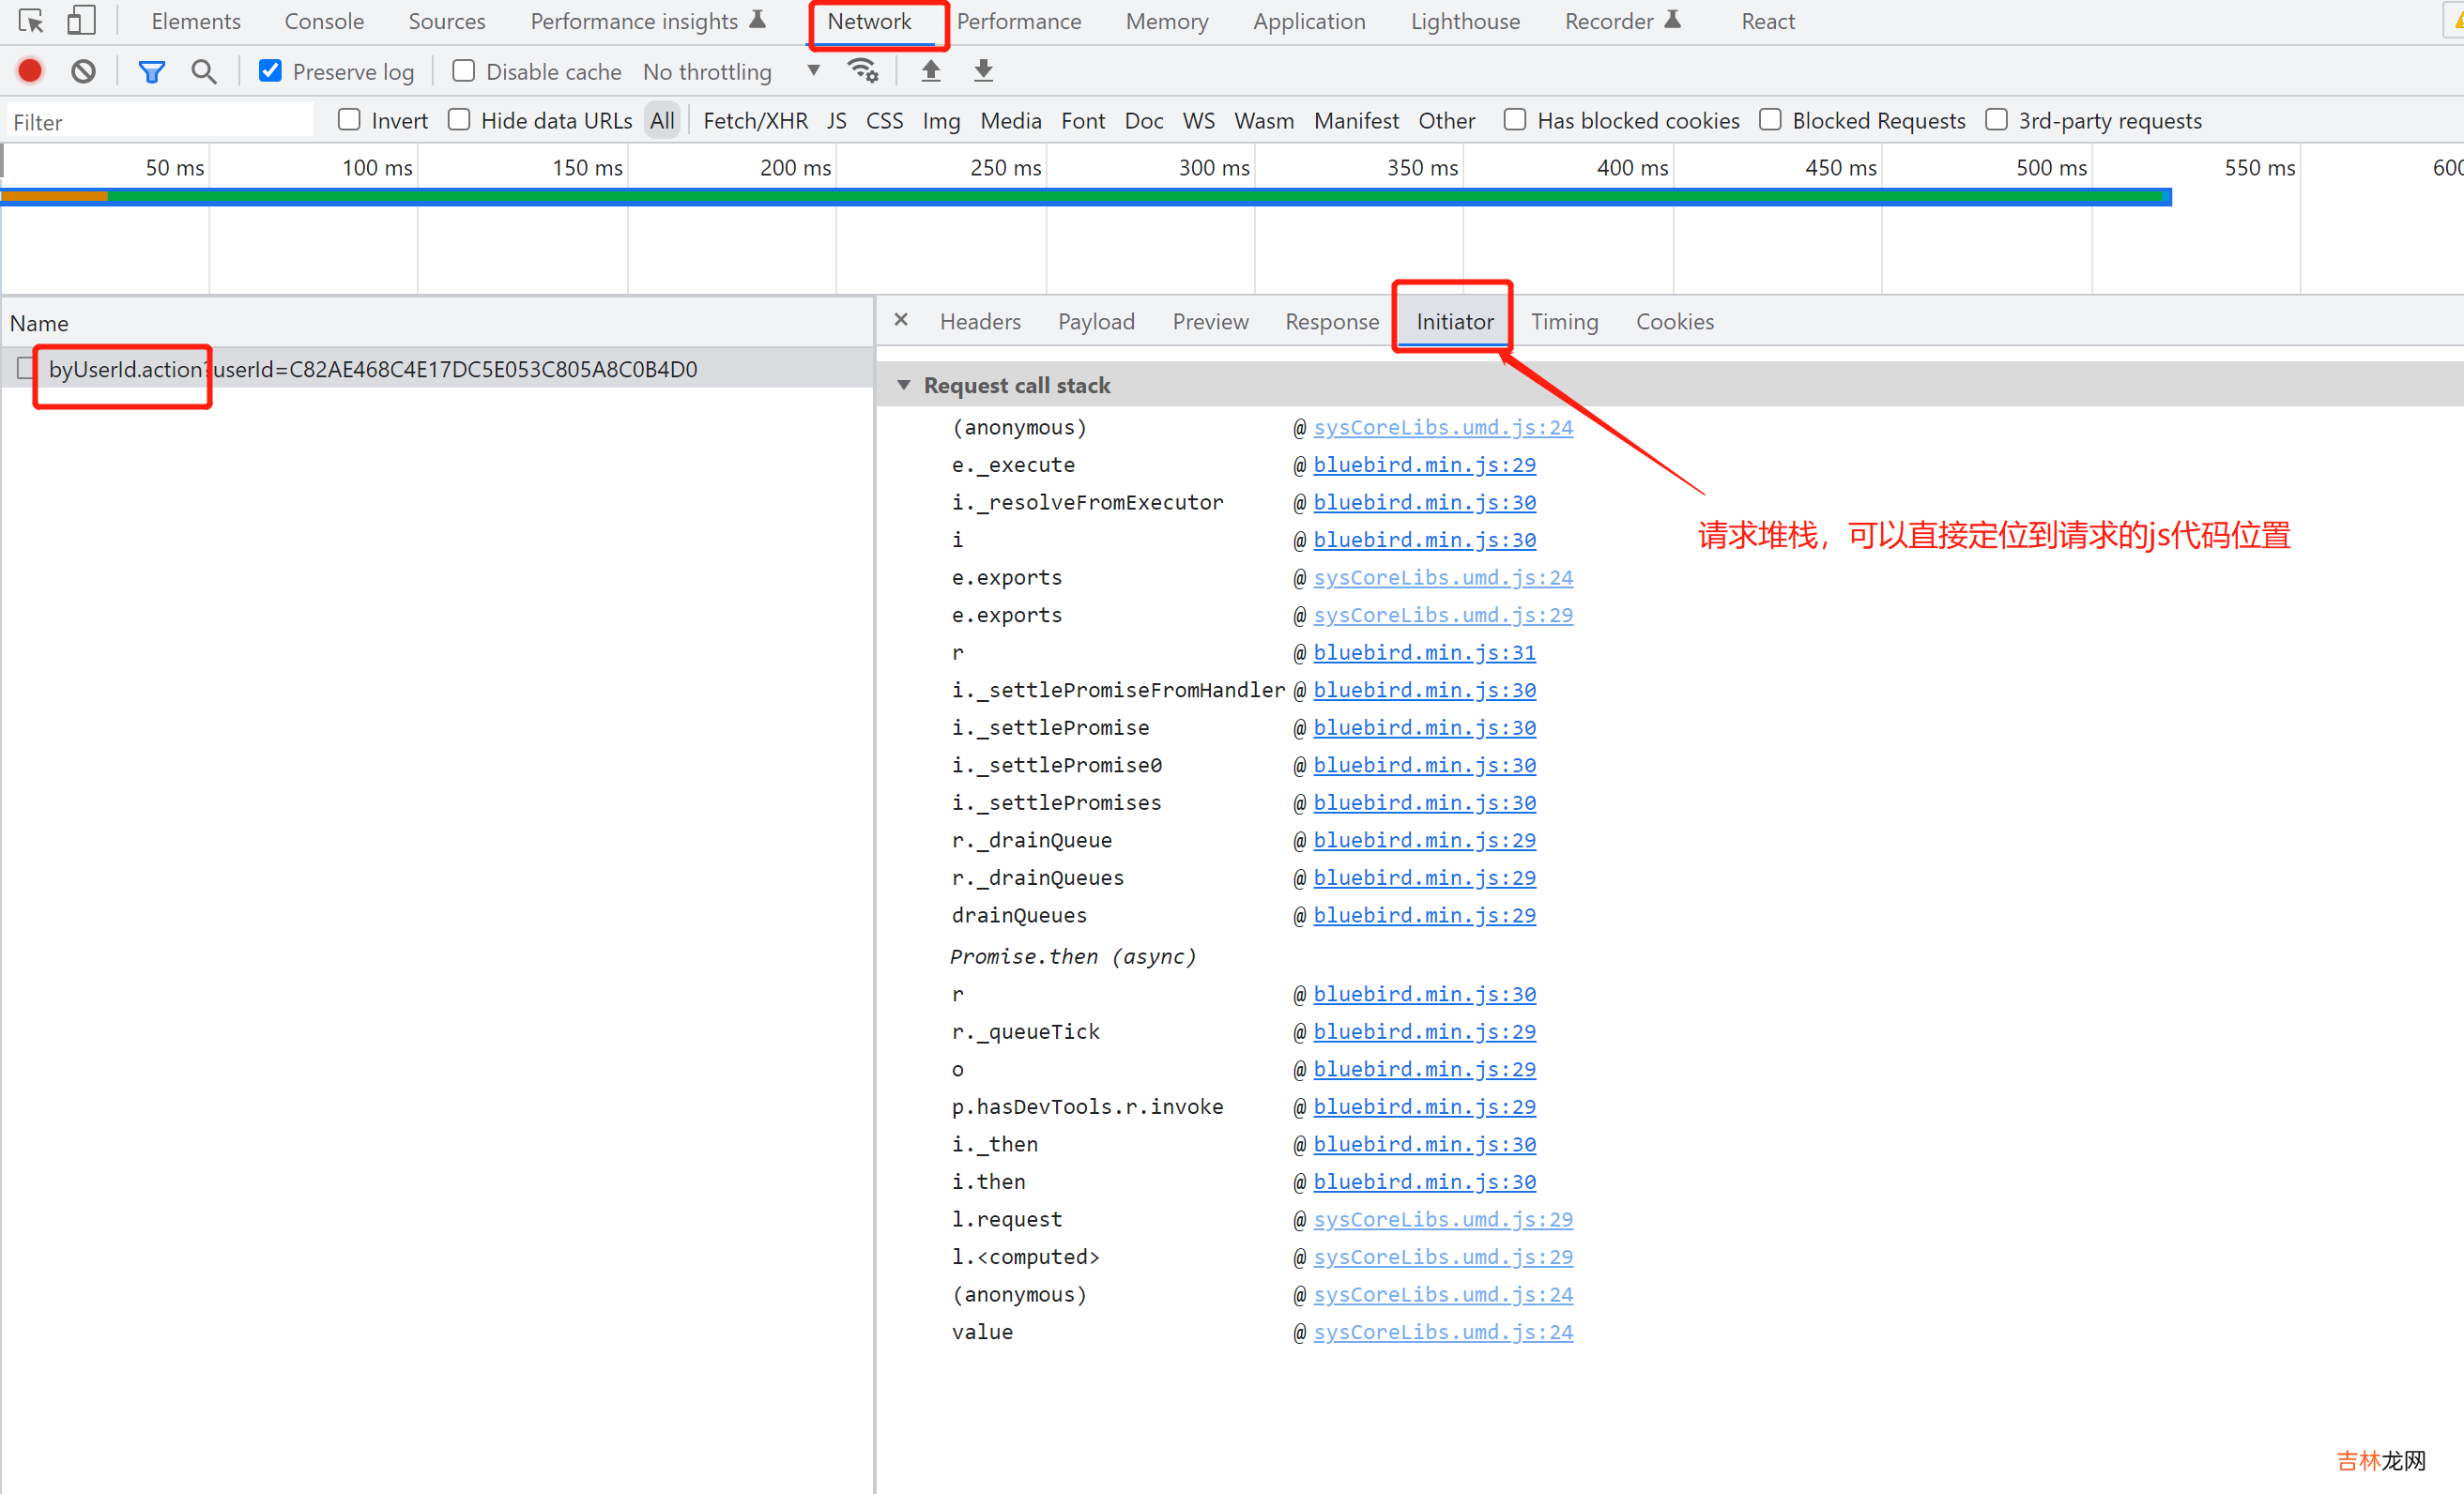Collapse the Request call stack section

(904, 385)
